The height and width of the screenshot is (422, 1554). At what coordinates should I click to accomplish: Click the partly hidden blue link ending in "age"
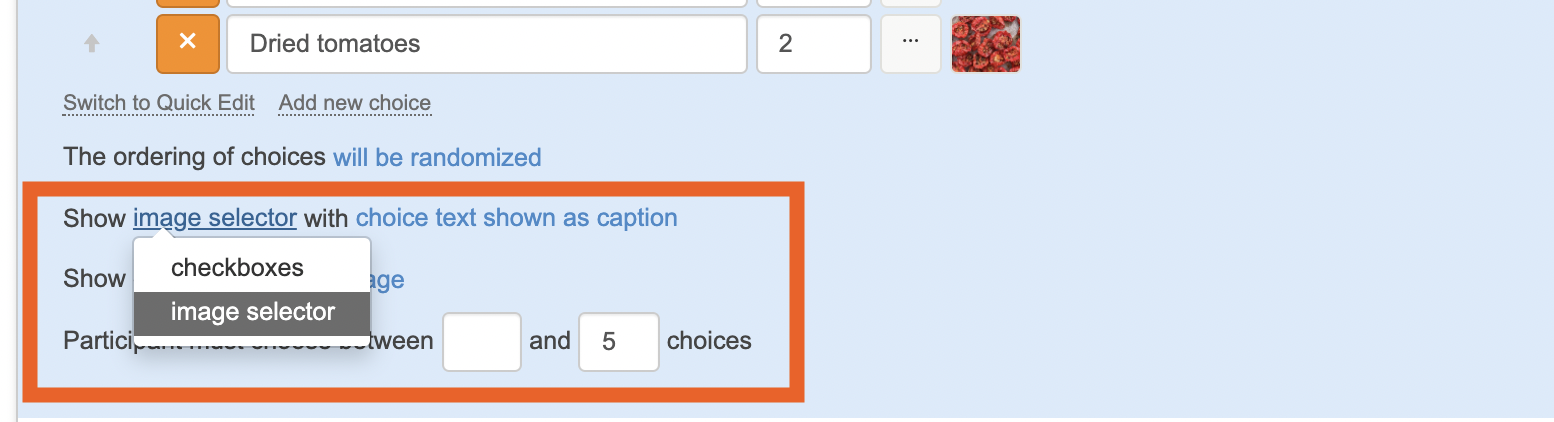pos(388,279)
